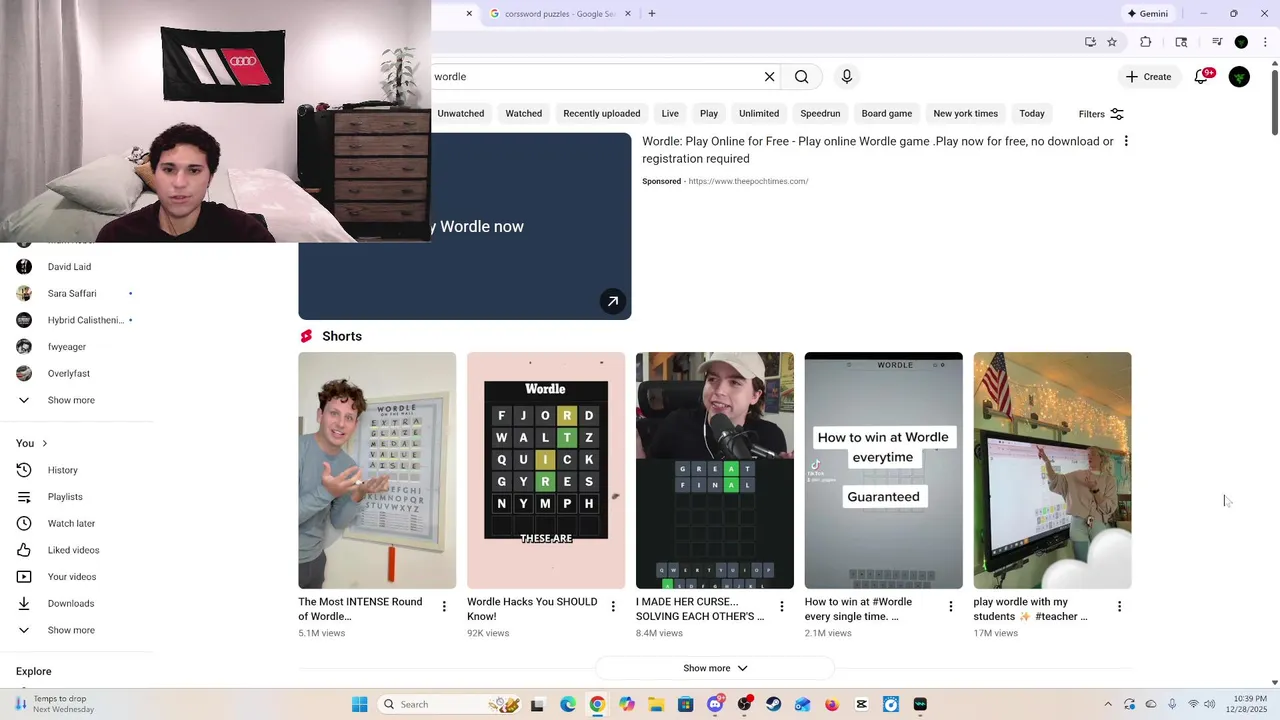Open Chrome three-dot menu

1266,42
